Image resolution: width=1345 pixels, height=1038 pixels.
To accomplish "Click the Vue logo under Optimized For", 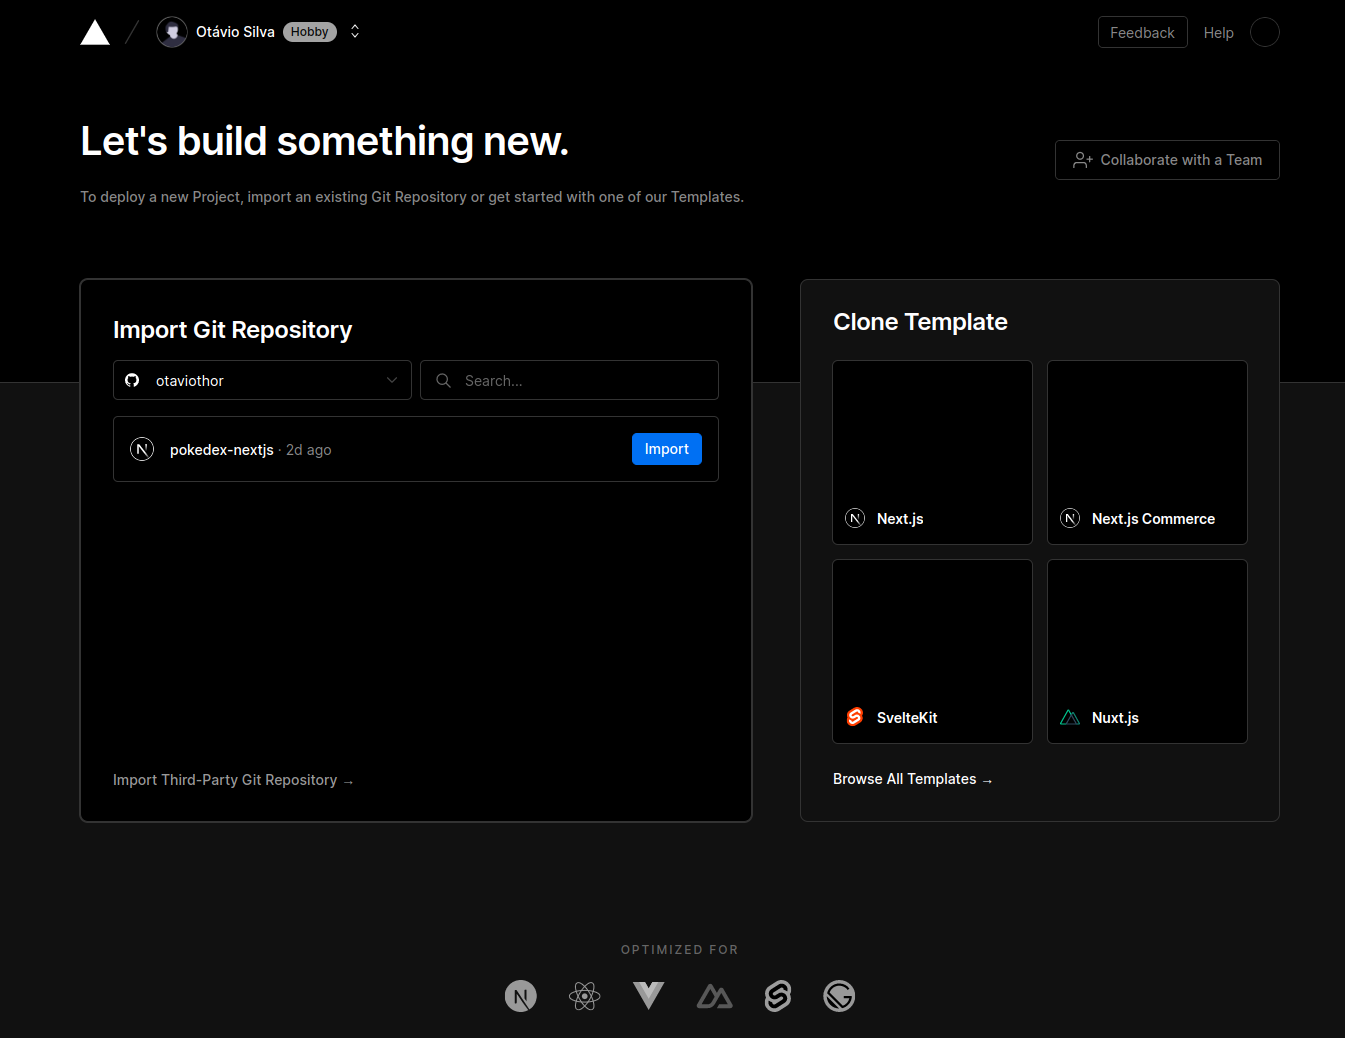I will point(649,995).
